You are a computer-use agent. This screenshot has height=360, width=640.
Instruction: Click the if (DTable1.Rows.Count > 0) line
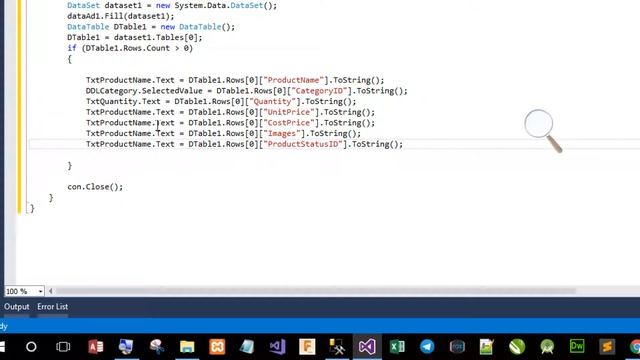coord(130,48)
